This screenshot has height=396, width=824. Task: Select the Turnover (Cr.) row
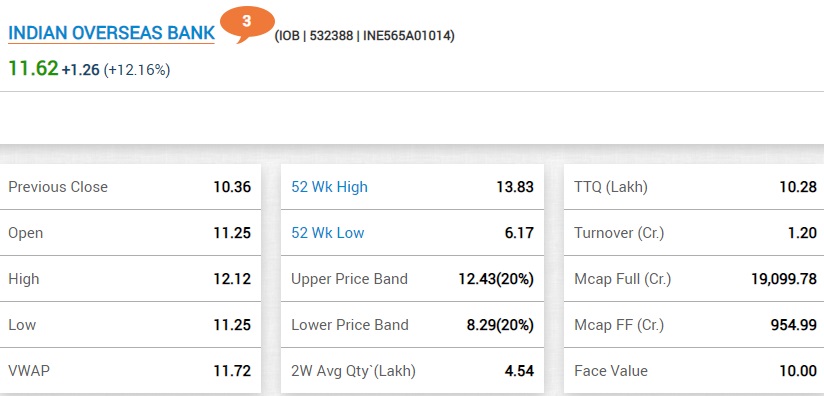point(694,233)
